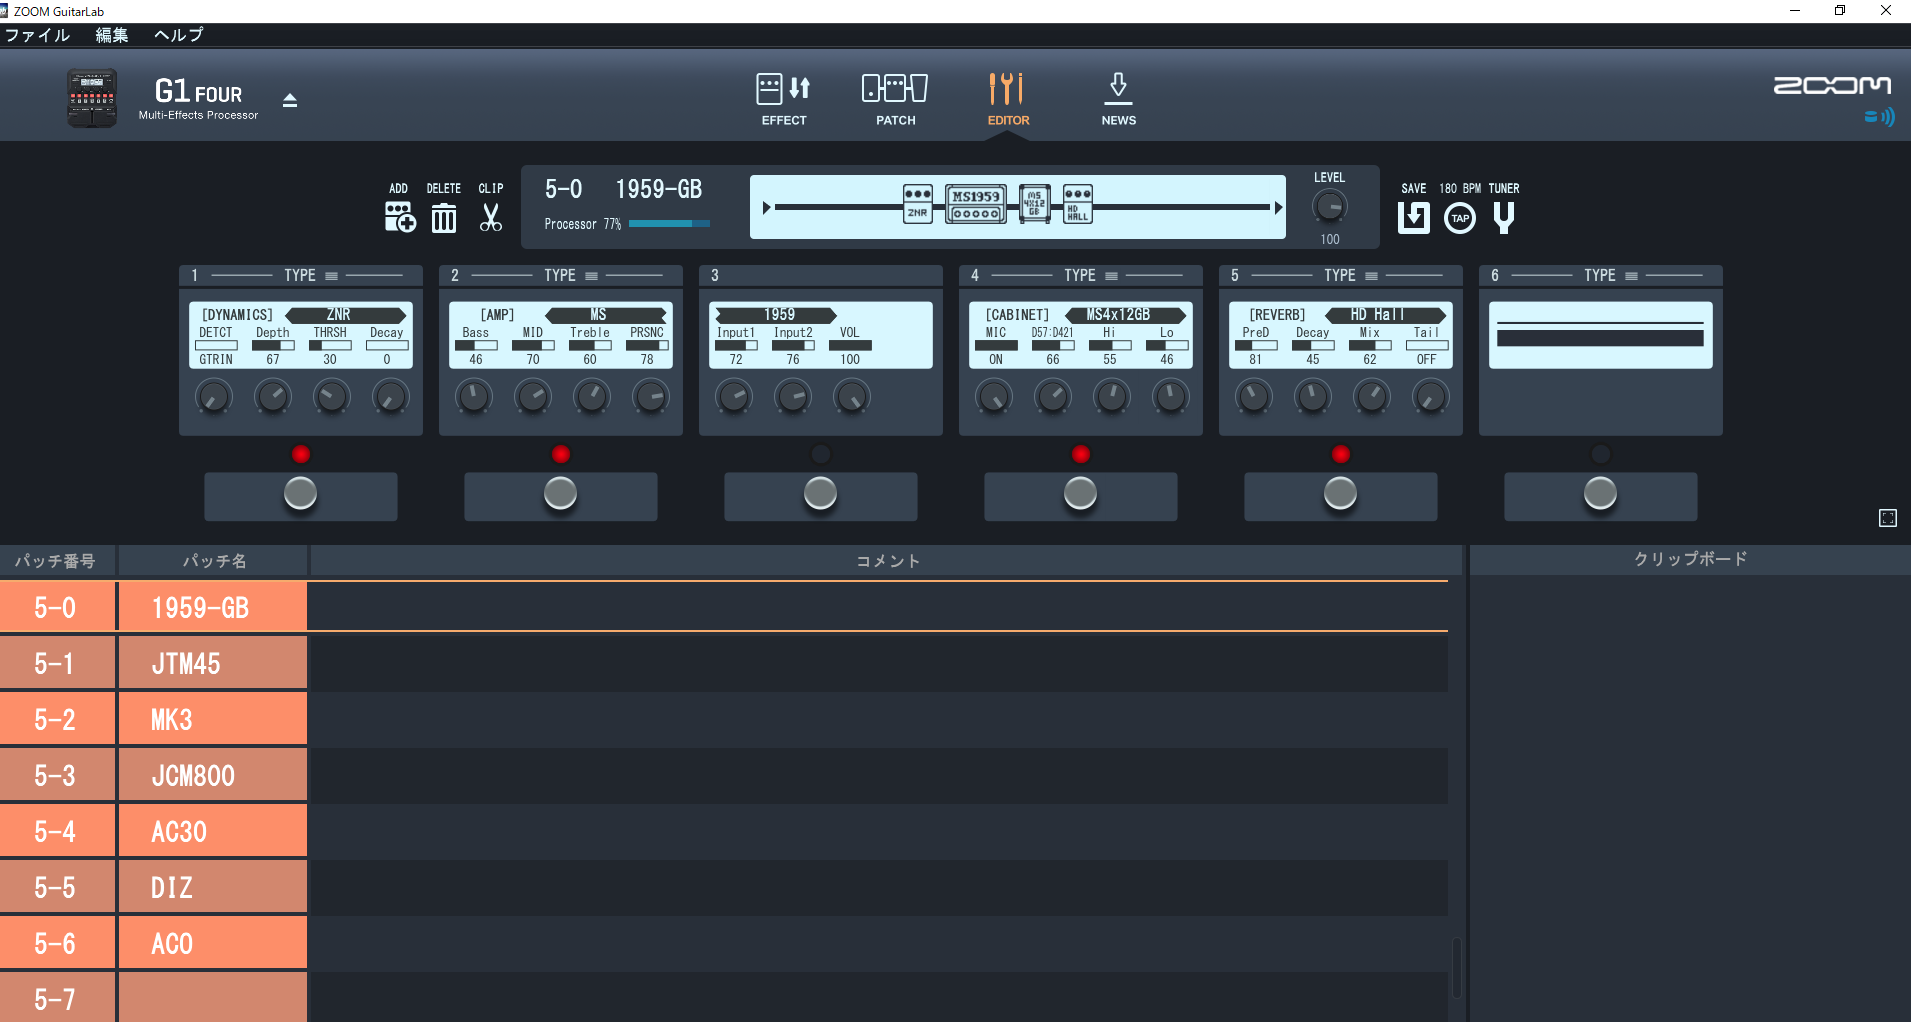Click the パッチ名 column header

click(x=213, y=561)
